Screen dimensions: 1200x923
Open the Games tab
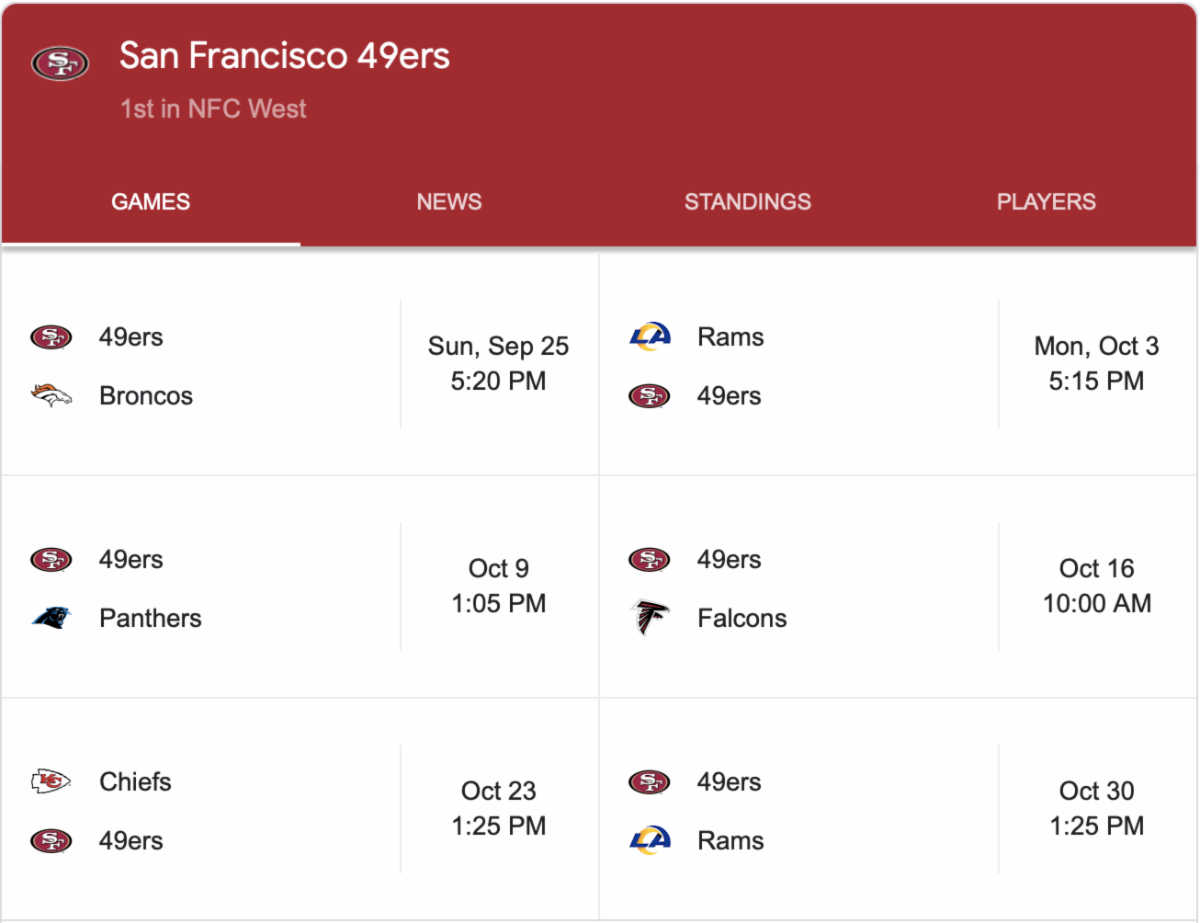[151, 202]
